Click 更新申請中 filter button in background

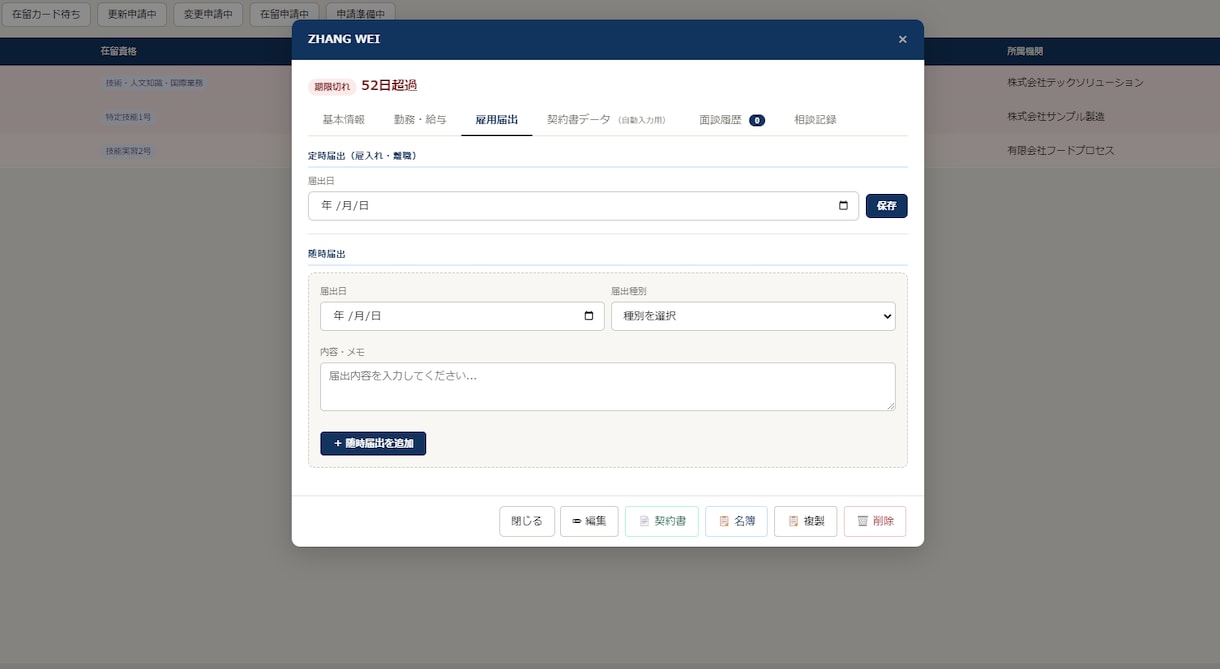[132, 15]
